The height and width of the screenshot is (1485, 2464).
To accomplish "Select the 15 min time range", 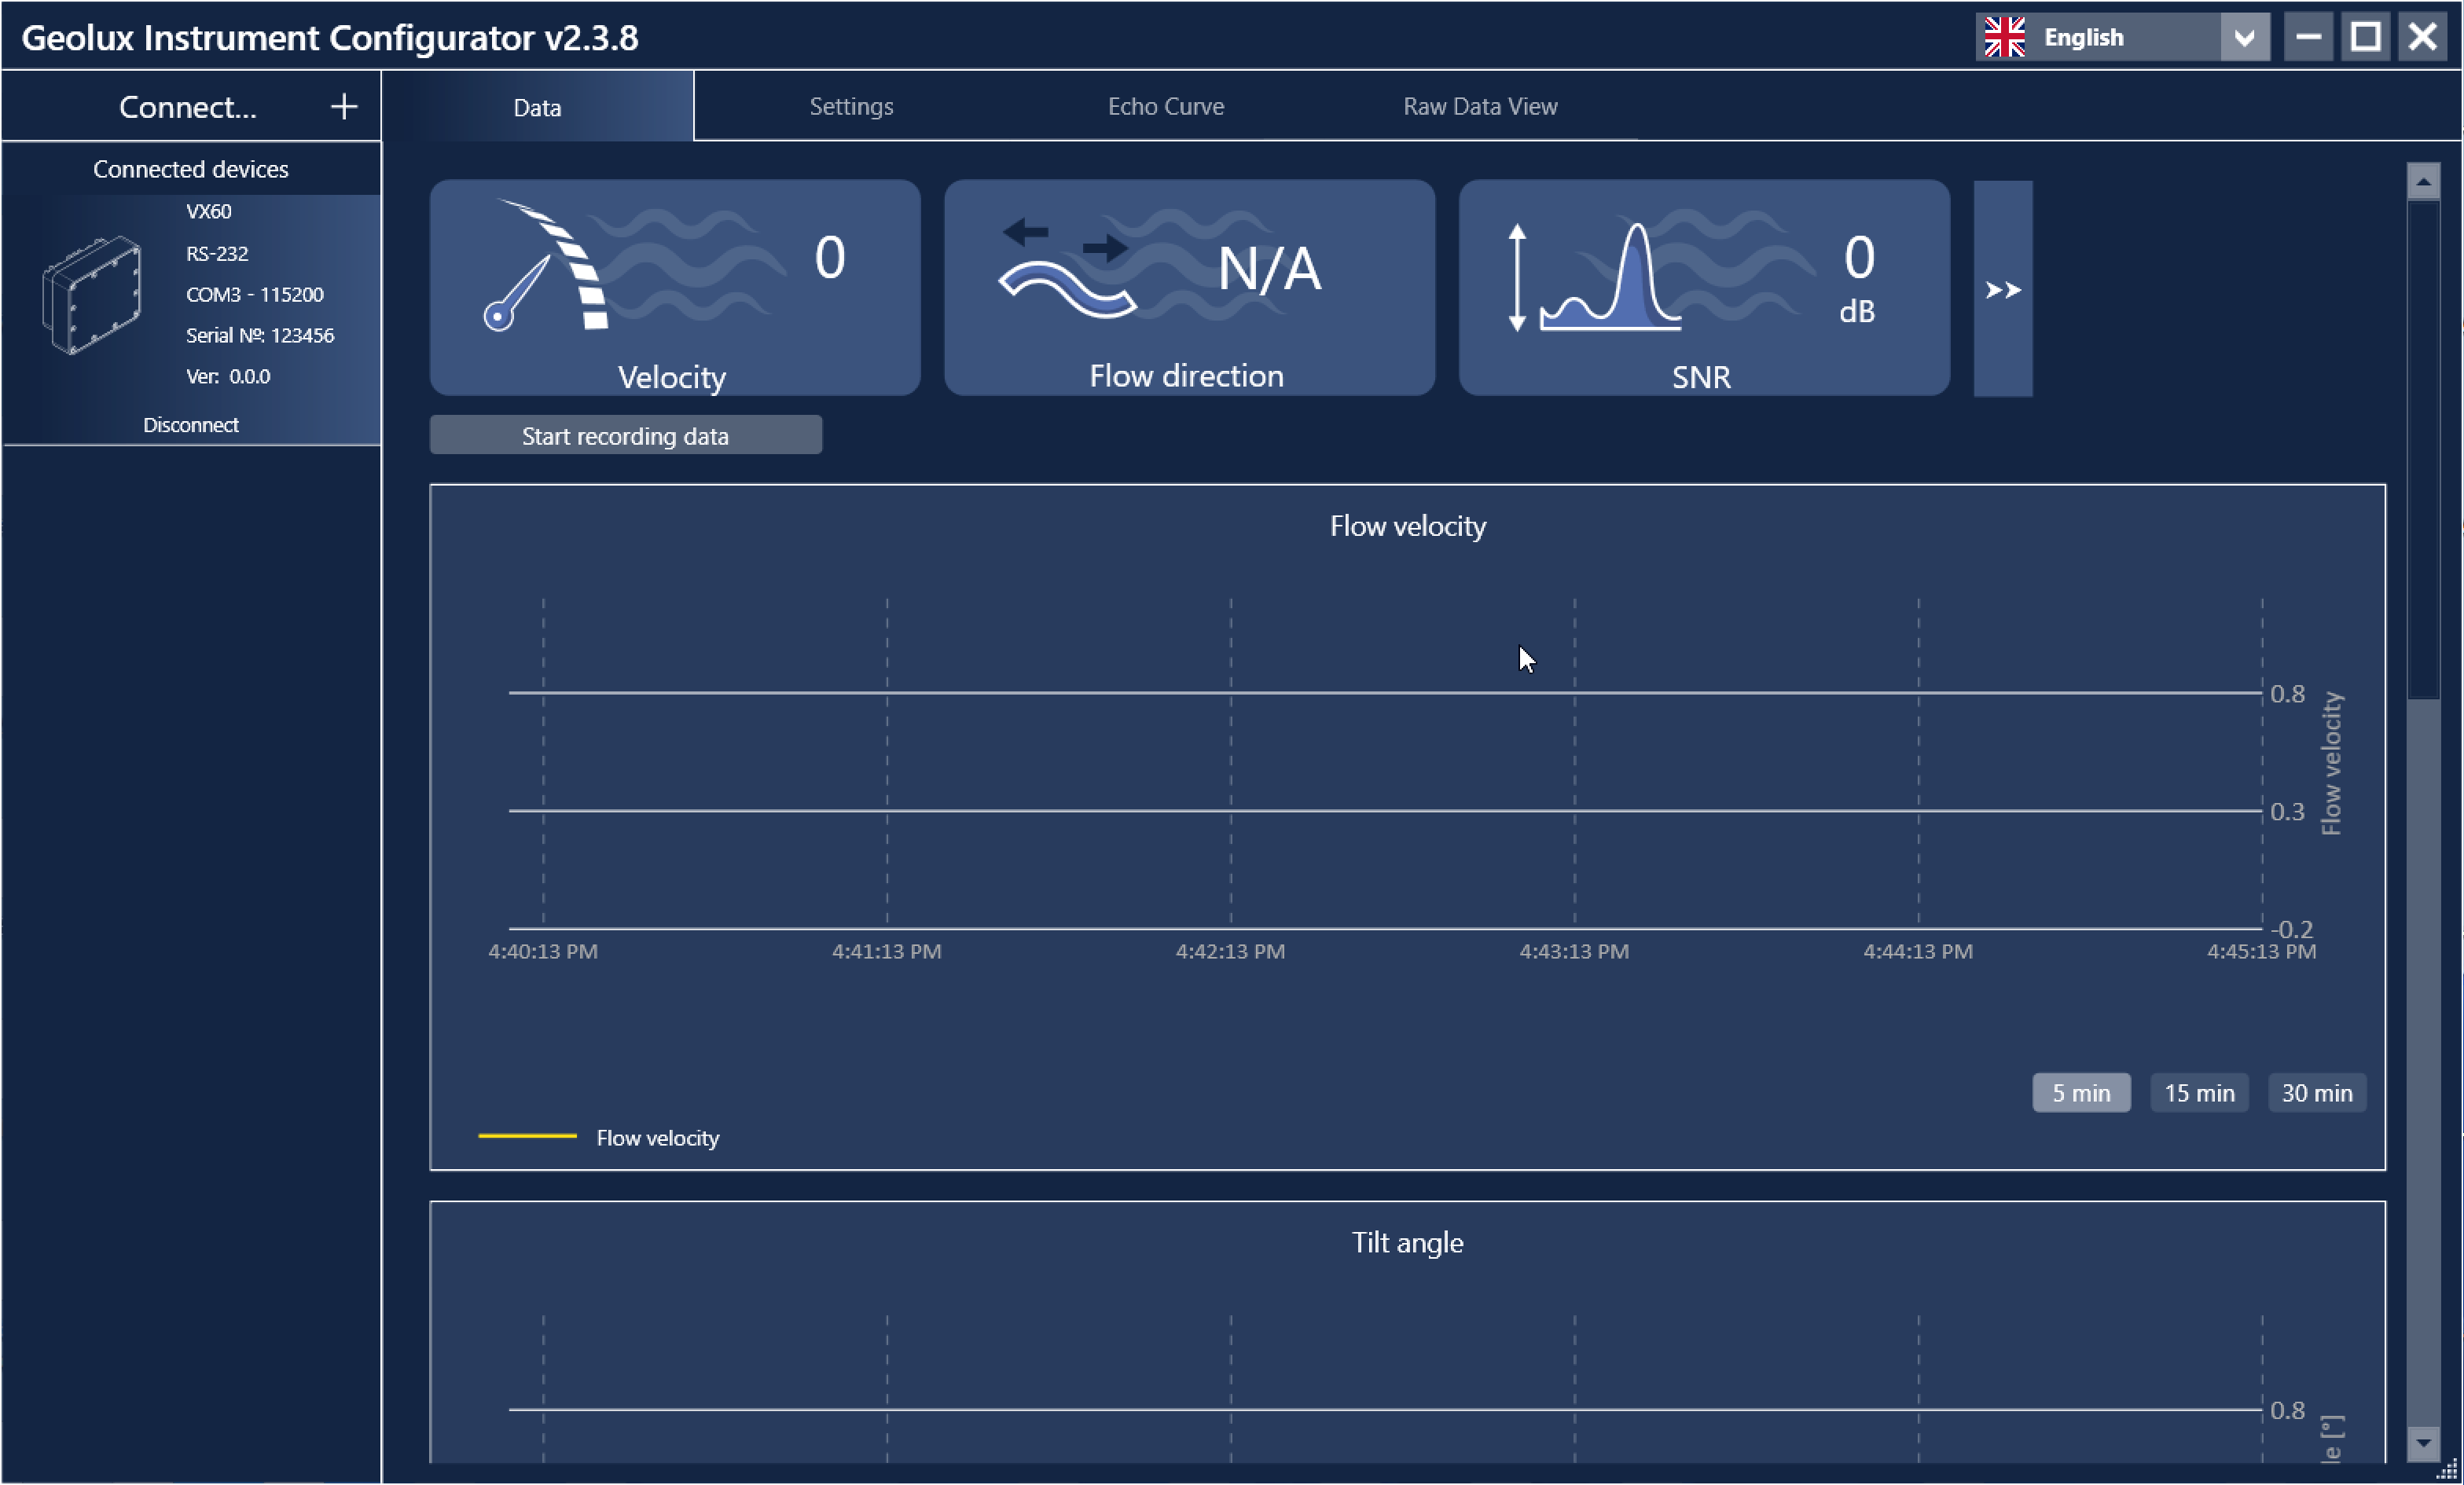I will (2198, 1092).
